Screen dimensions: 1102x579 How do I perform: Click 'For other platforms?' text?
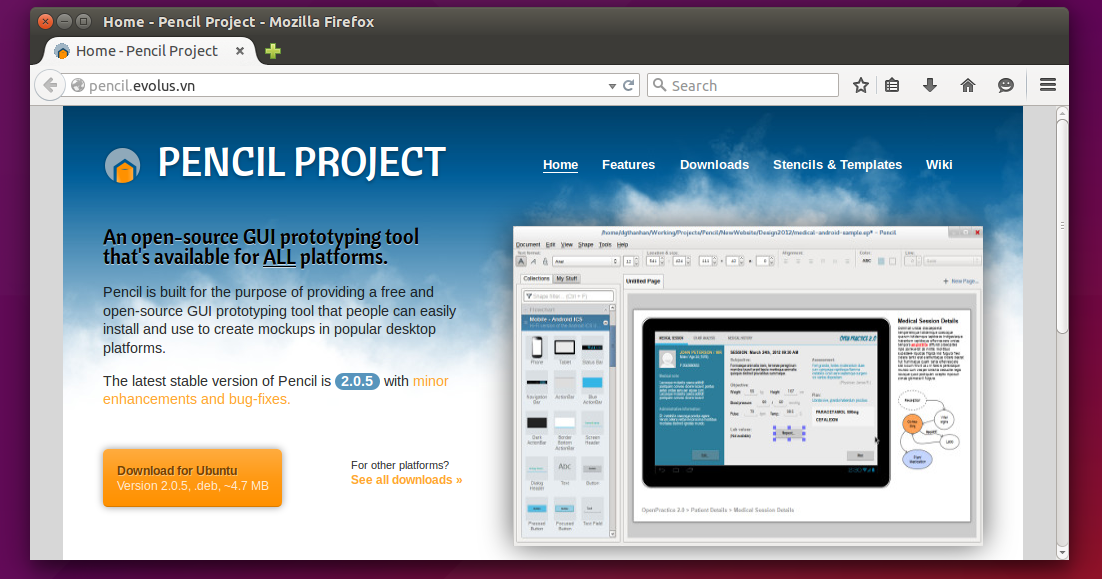click(x=400, y=465)
